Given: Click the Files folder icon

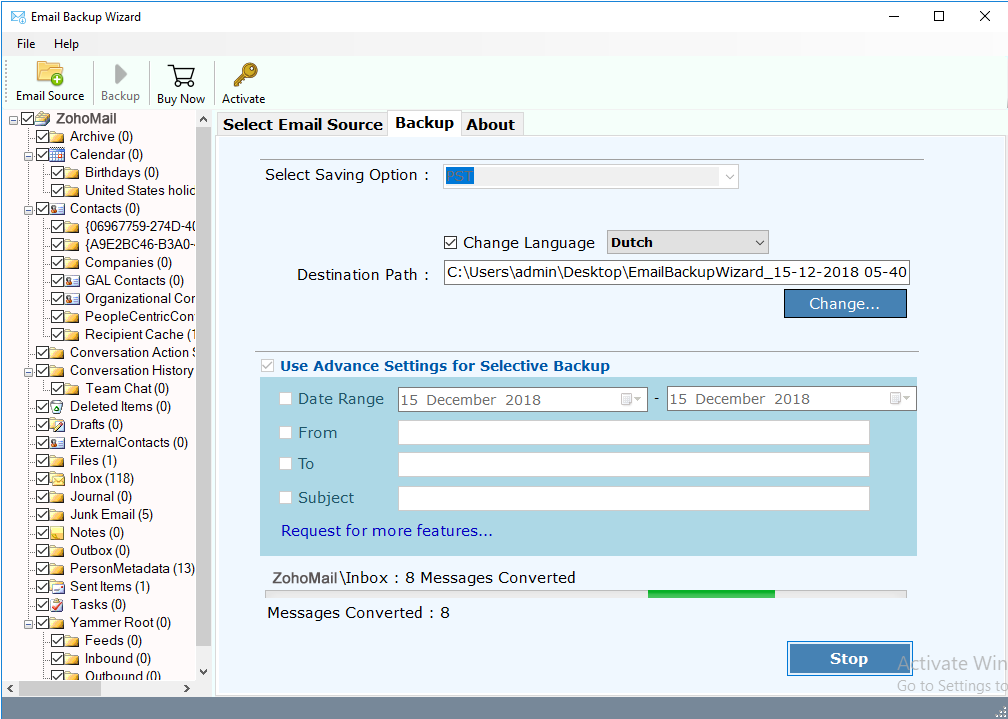Looking at the screenshot, I should (57, 460).
